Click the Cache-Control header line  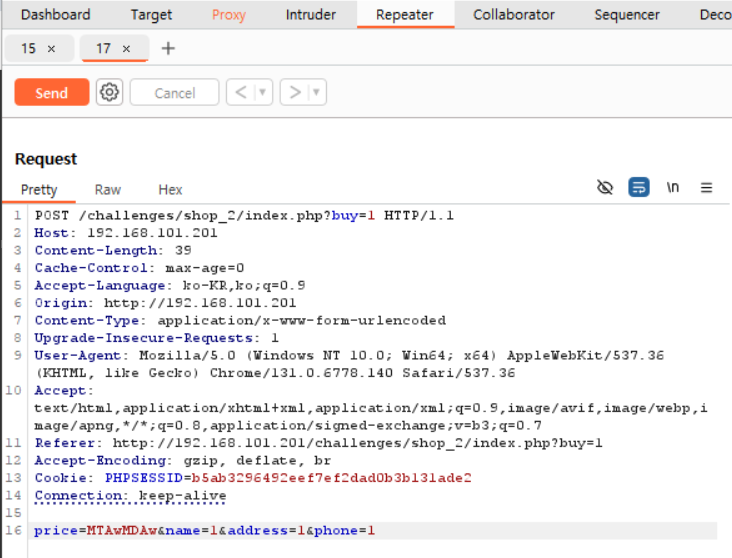139,268
